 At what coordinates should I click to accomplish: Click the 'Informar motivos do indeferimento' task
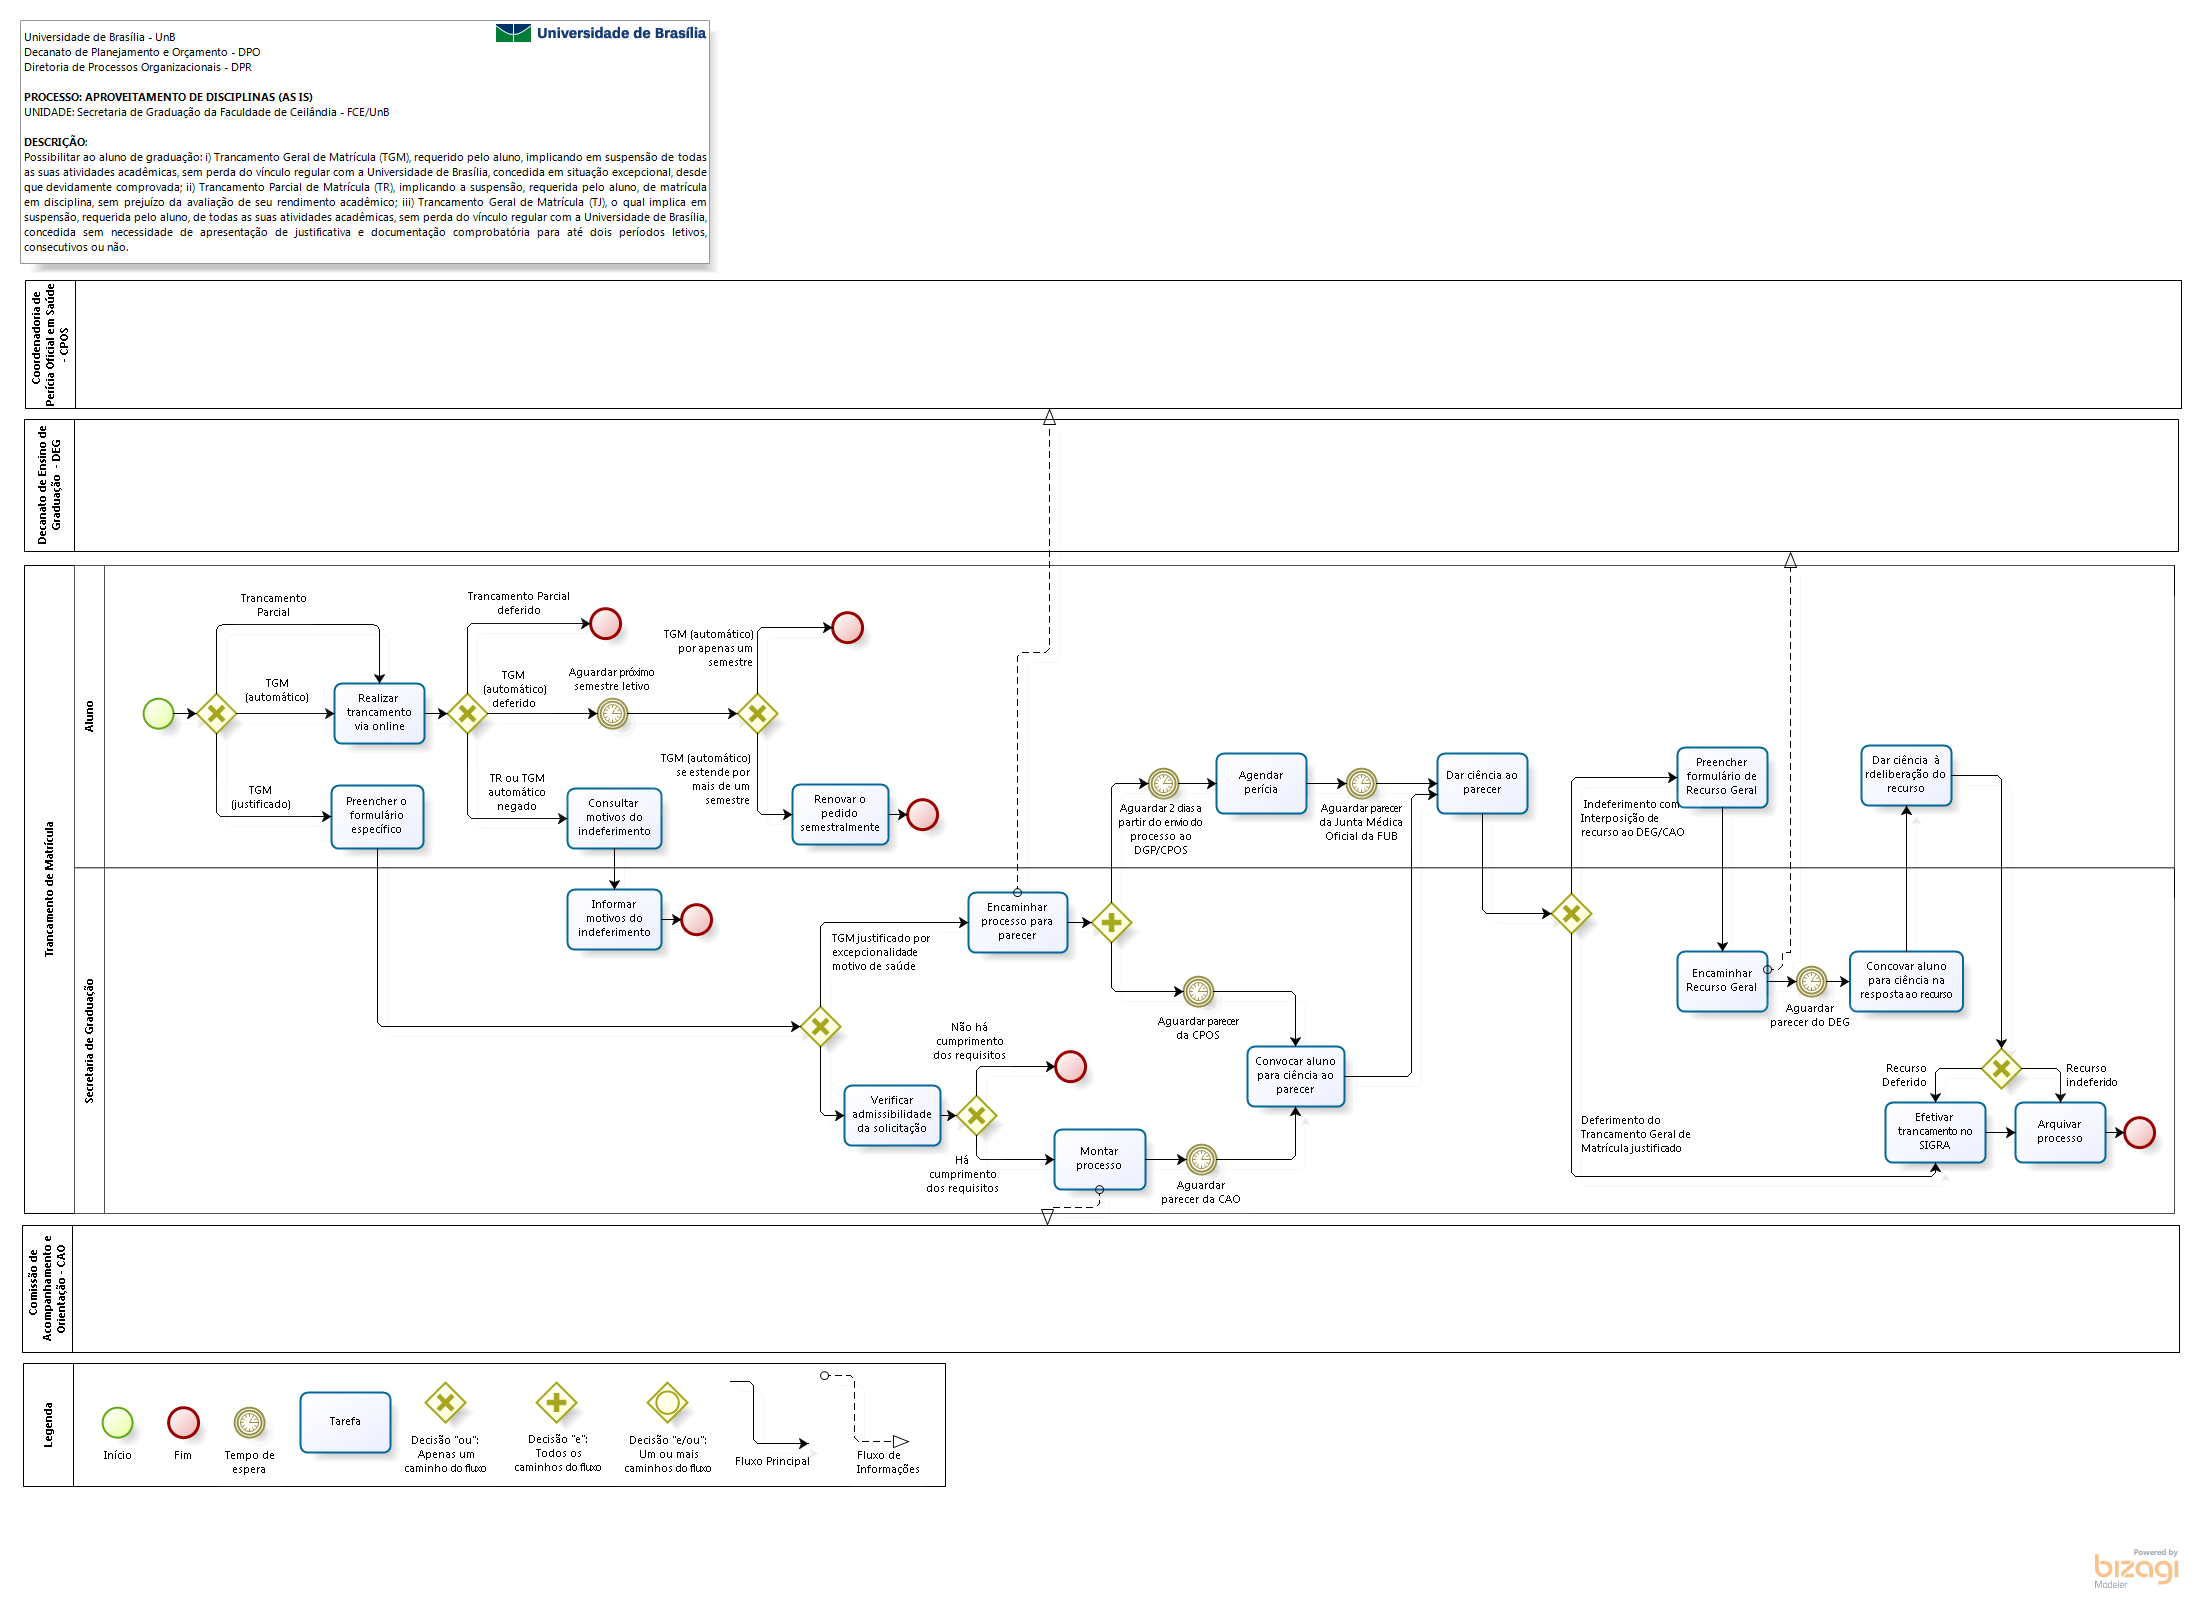[x=614, y=919]
